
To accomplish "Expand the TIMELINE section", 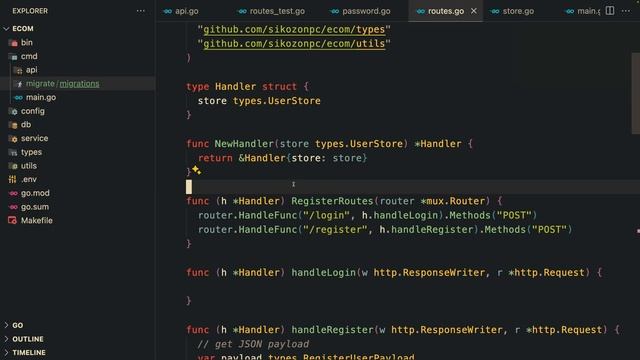I will 6,352.
